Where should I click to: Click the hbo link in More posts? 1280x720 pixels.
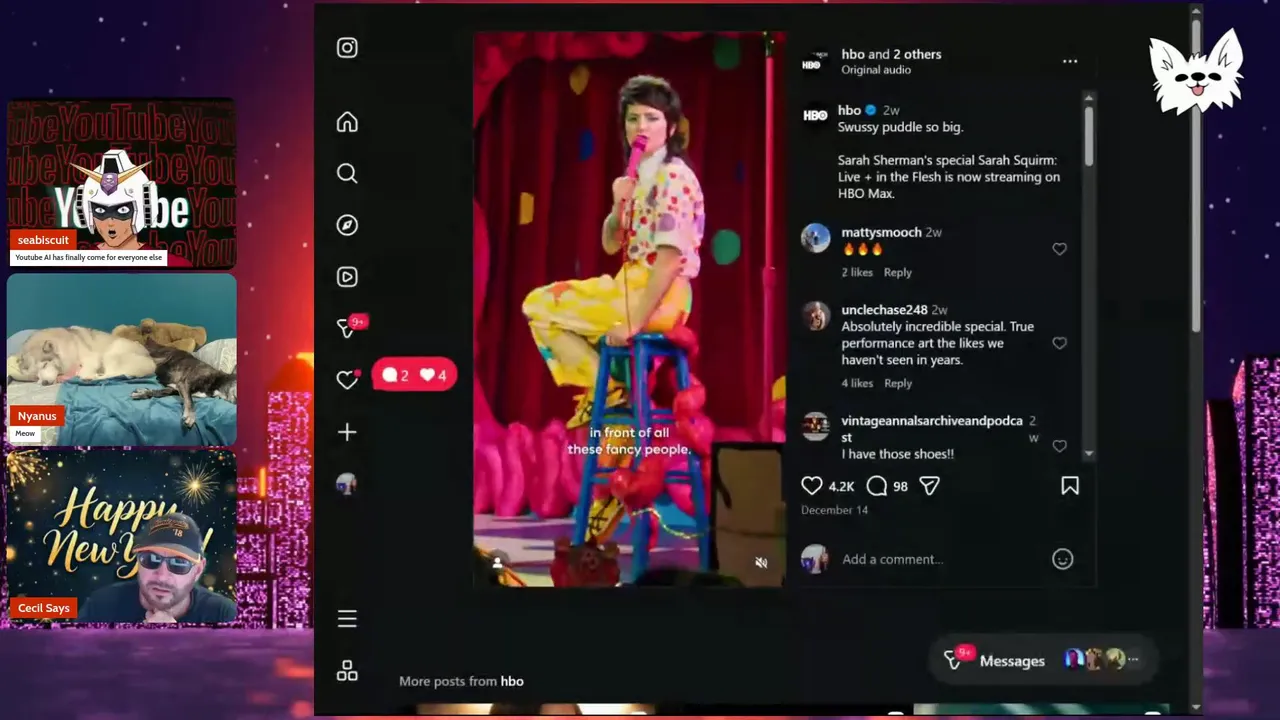coord(512,681)
